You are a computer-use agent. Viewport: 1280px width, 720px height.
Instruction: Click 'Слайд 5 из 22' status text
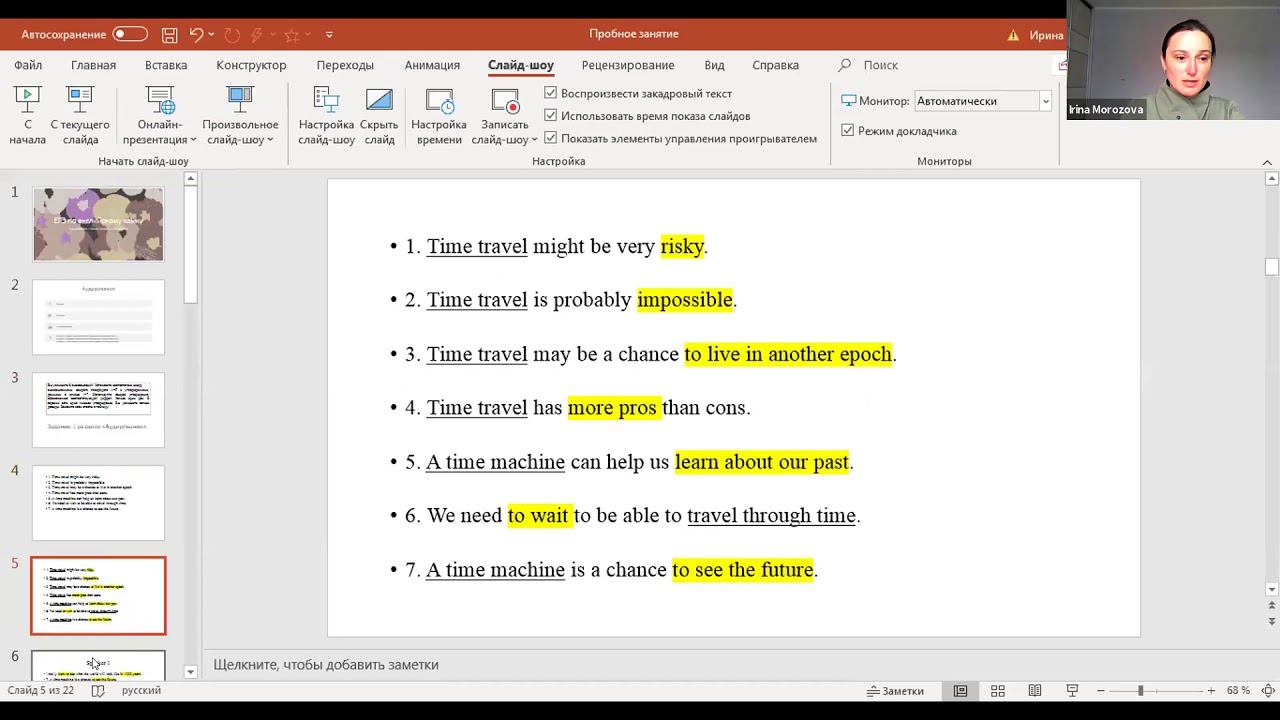41,691
